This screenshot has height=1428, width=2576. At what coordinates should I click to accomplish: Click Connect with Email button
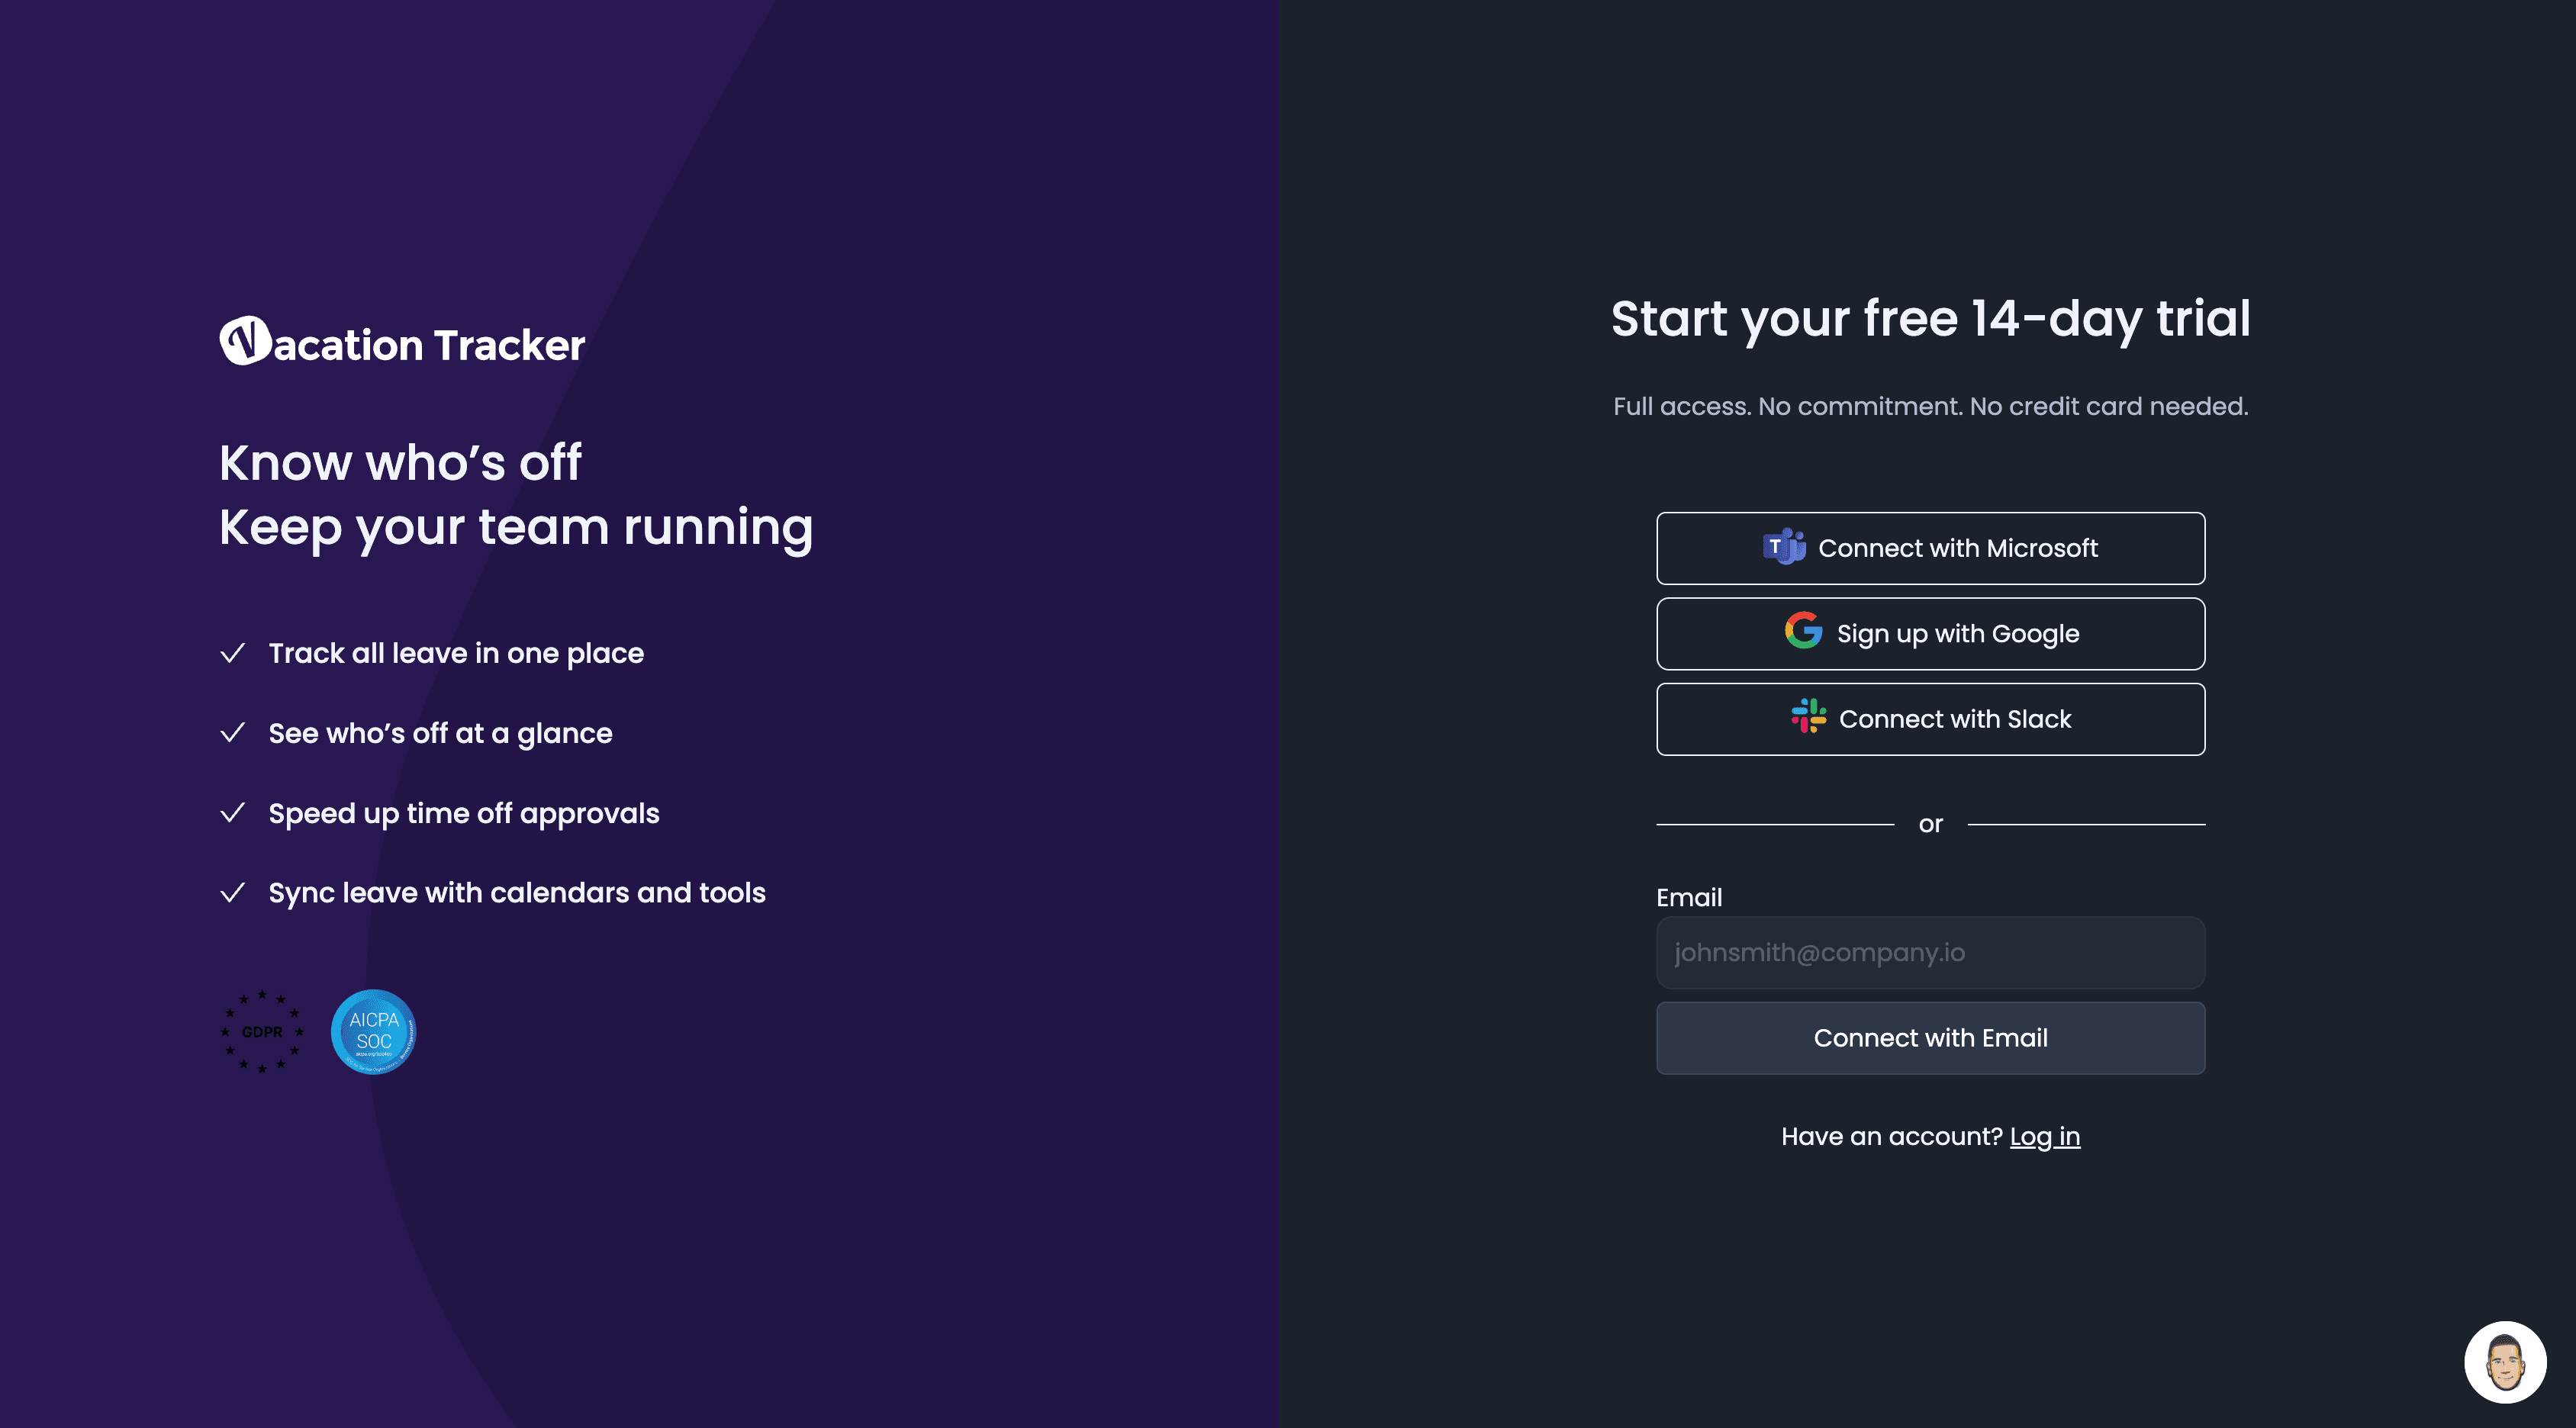(x=1930, y=1038)
